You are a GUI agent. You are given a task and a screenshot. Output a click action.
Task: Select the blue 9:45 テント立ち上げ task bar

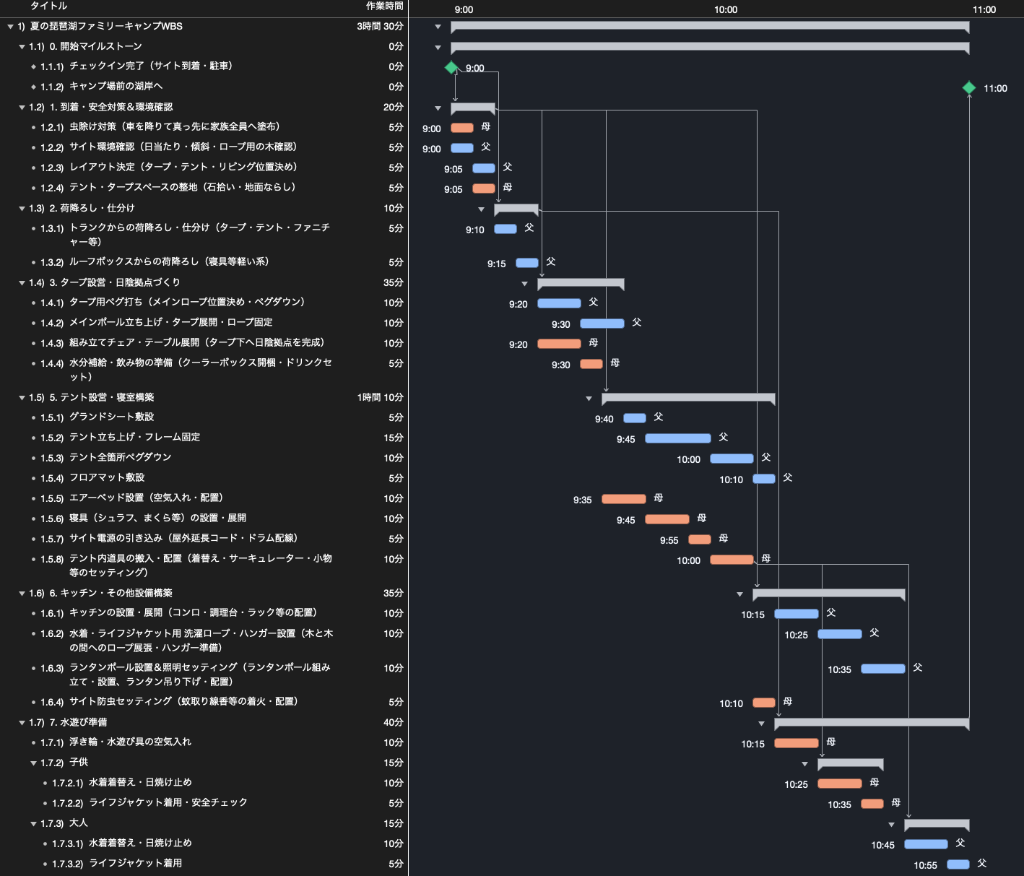click(678, 438)
